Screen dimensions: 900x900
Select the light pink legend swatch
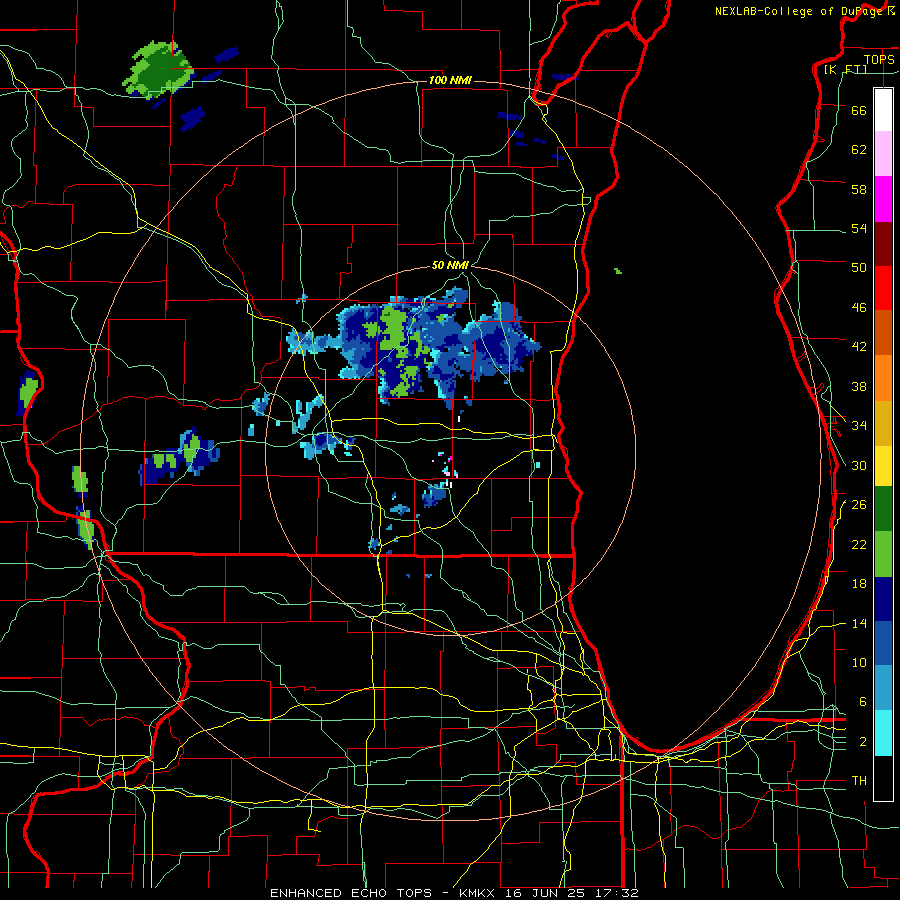pos(883,154)
